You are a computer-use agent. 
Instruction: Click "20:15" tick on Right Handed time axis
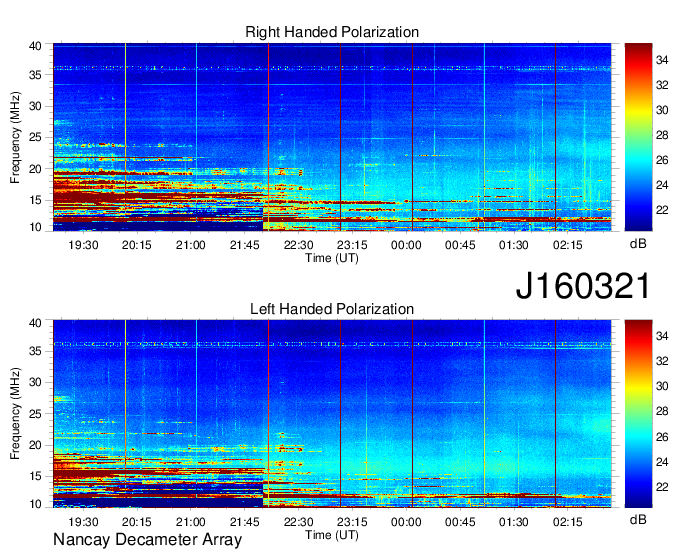(137, 245)
